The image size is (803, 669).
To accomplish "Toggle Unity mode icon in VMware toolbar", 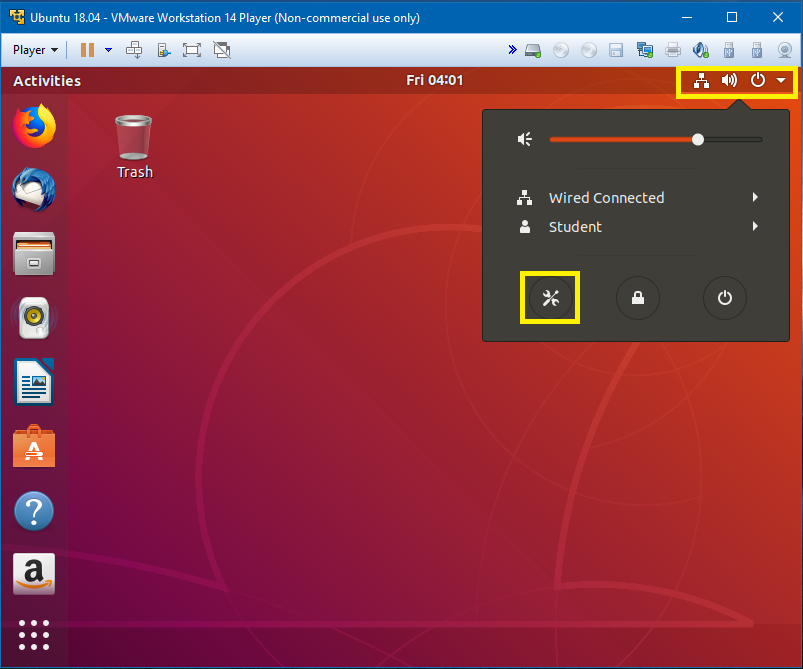I will coord(222,50).
